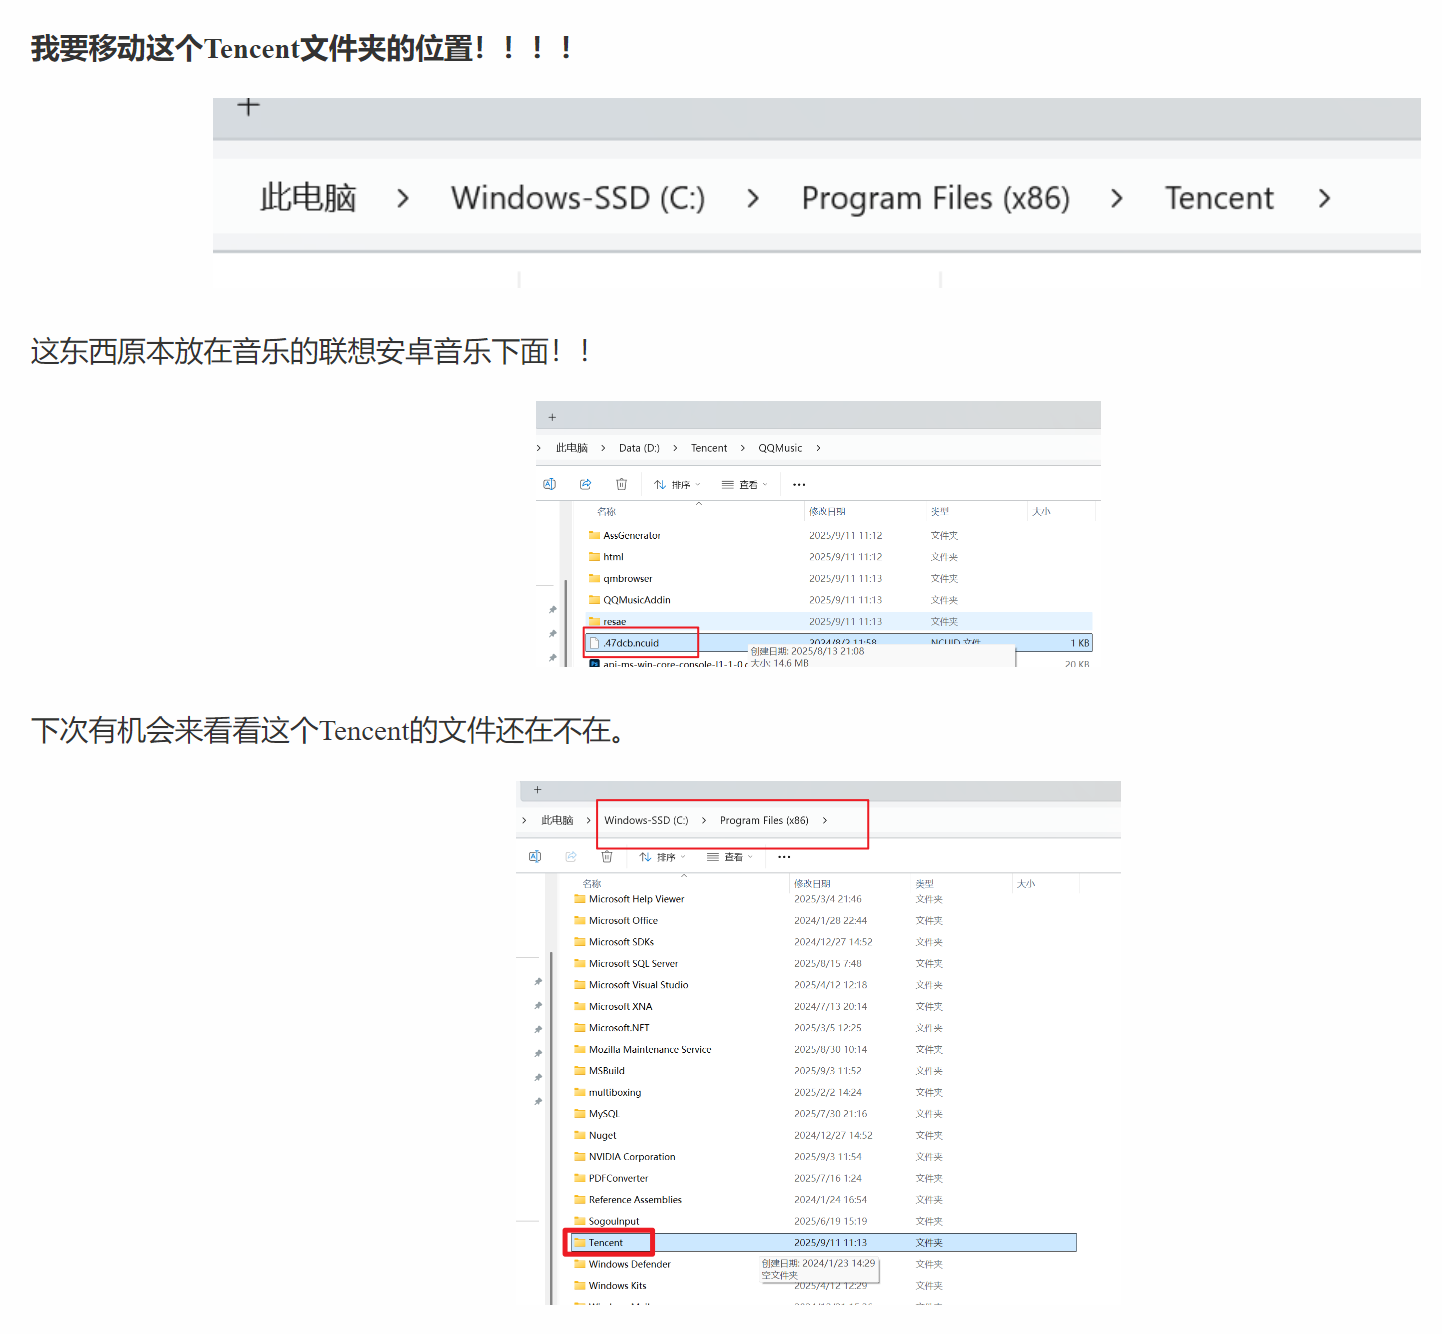
Task: Click Tencent in the large top breadcrumb
Action: click(x=1219, y=198)
